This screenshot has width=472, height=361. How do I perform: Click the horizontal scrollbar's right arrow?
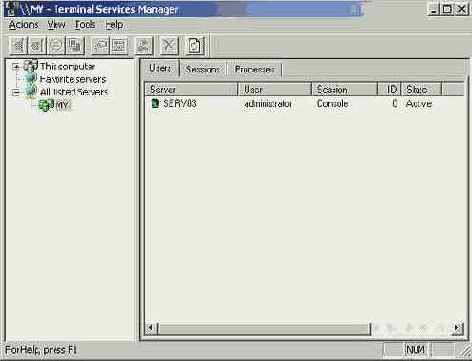tap(458, 328)
